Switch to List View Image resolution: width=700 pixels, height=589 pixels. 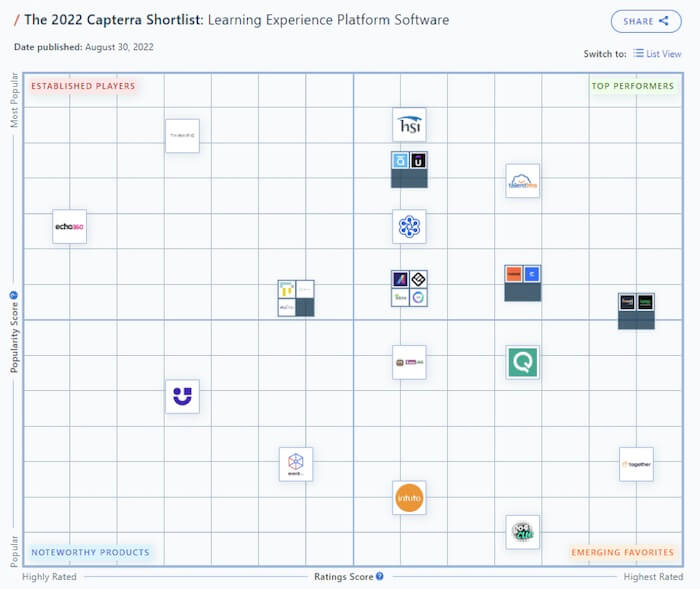click(657, 54)
